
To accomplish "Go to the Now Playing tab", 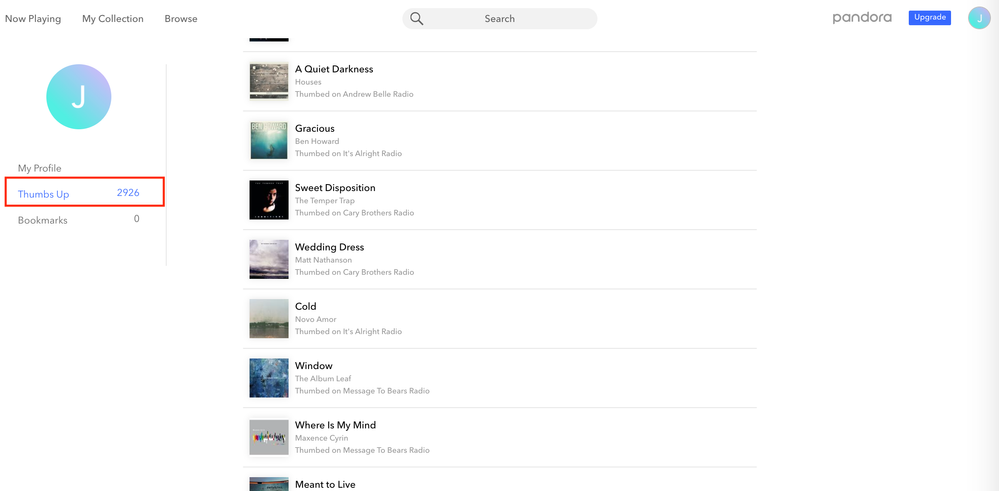I will coord(33,19).
